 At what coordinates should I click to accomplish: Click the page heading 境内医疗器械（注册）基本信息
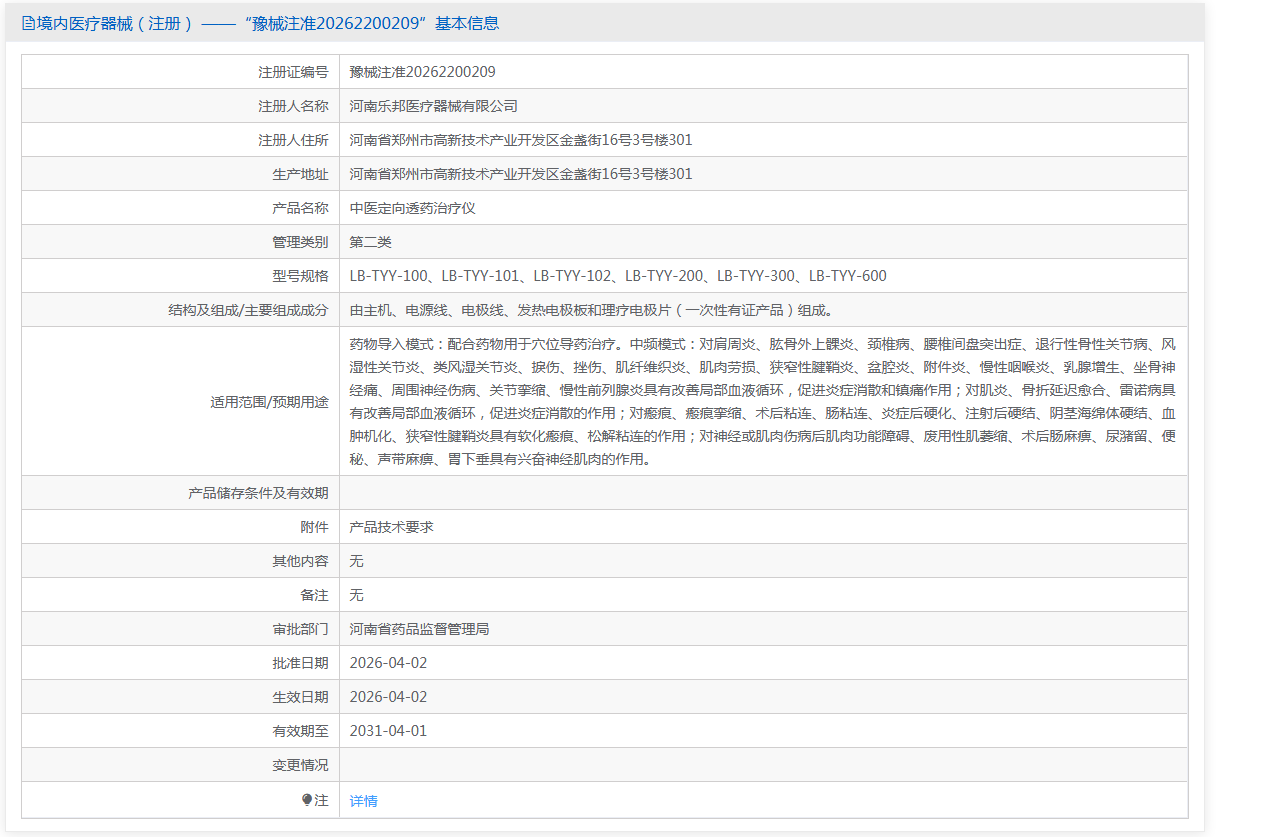coord(268,23)
